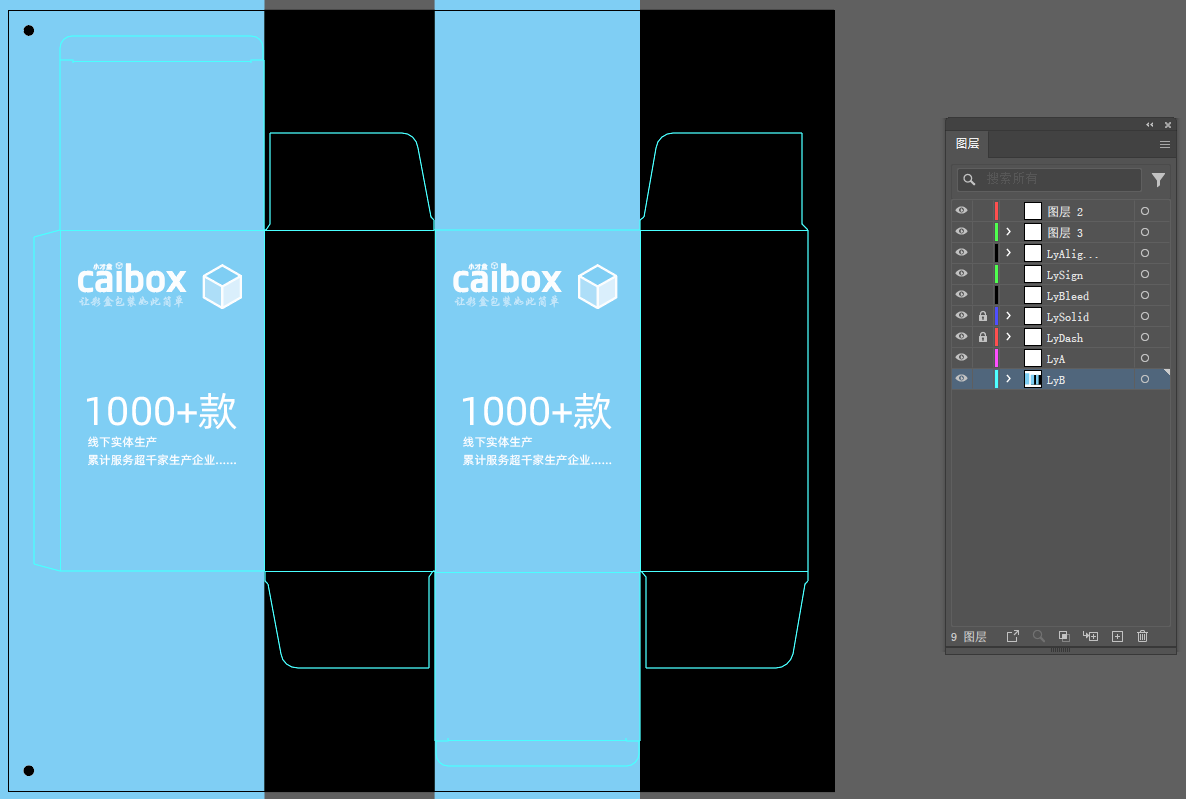Select the LySign layer thumbnail
The width and height of the screenshot is (1186, 799).
pyautogui.click(x=1032, y=275)
